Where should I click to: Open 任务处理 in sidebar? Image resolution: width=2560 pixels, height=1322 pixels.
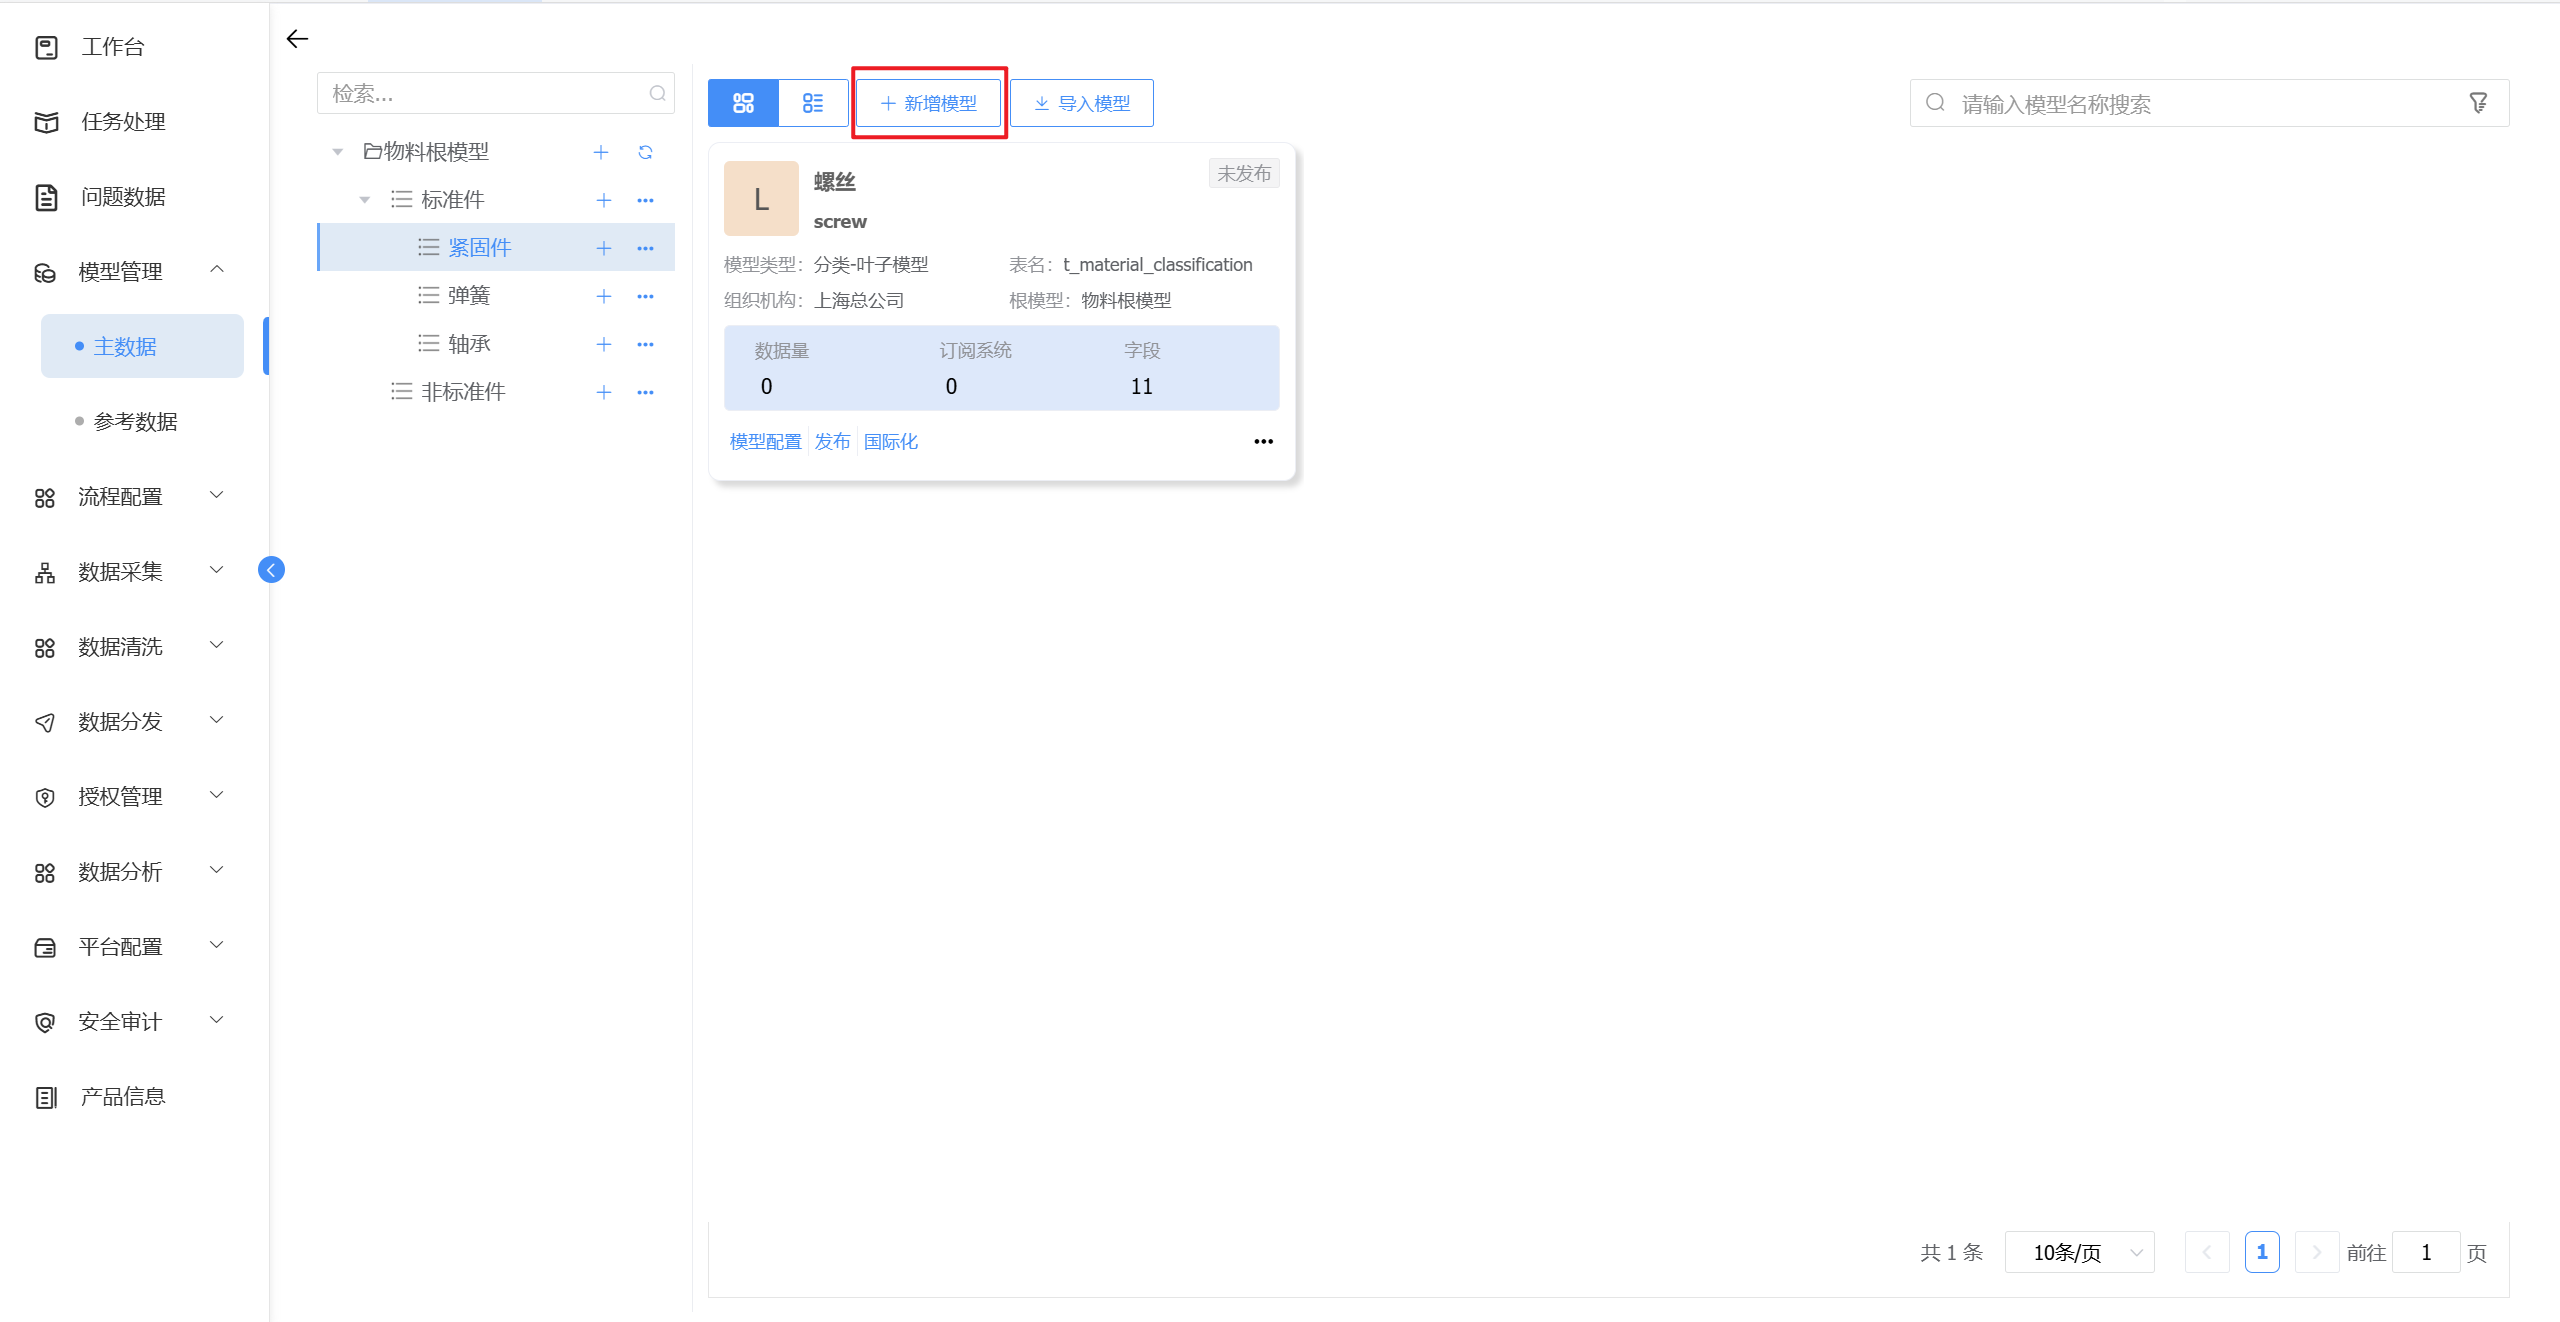(123, 122)
